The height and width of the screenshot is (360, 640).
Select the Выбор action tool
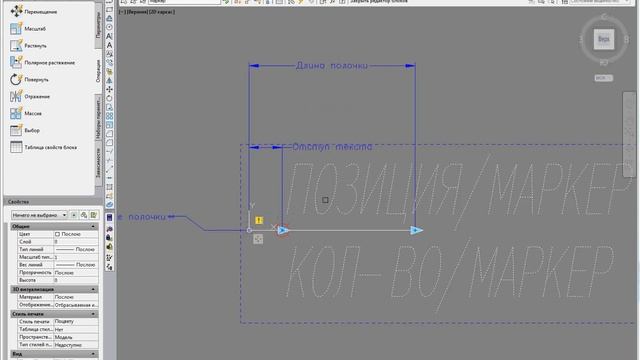tap(25, 130)
